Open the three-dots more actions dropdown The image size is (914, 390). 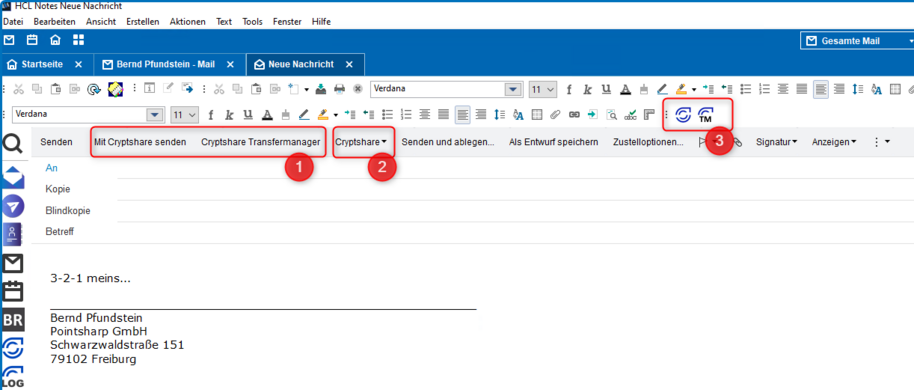tap(881, 142)
